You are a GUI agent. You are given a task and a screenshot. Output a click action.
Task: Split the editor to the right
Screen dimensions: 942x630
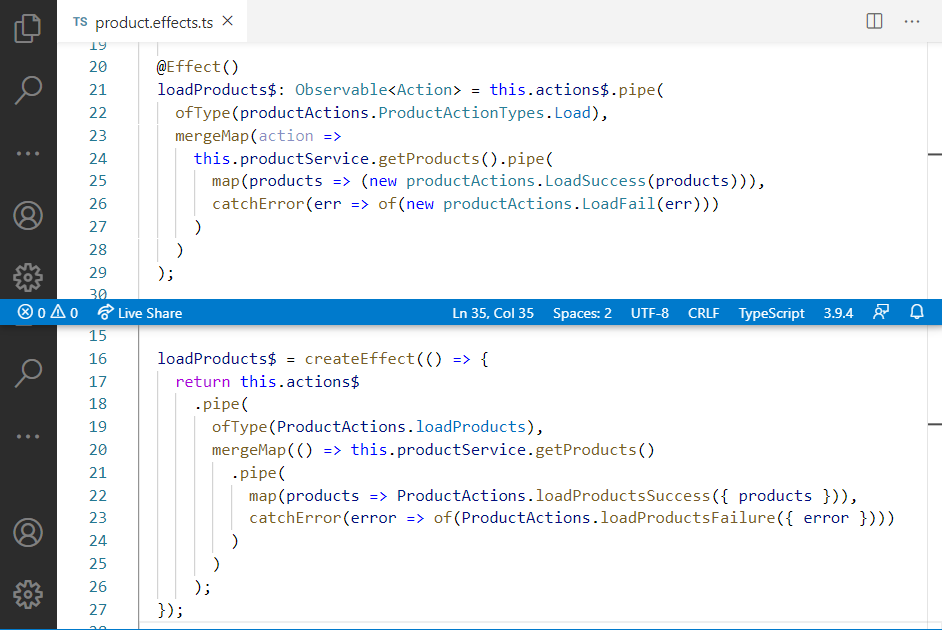[x=874, y=21]
